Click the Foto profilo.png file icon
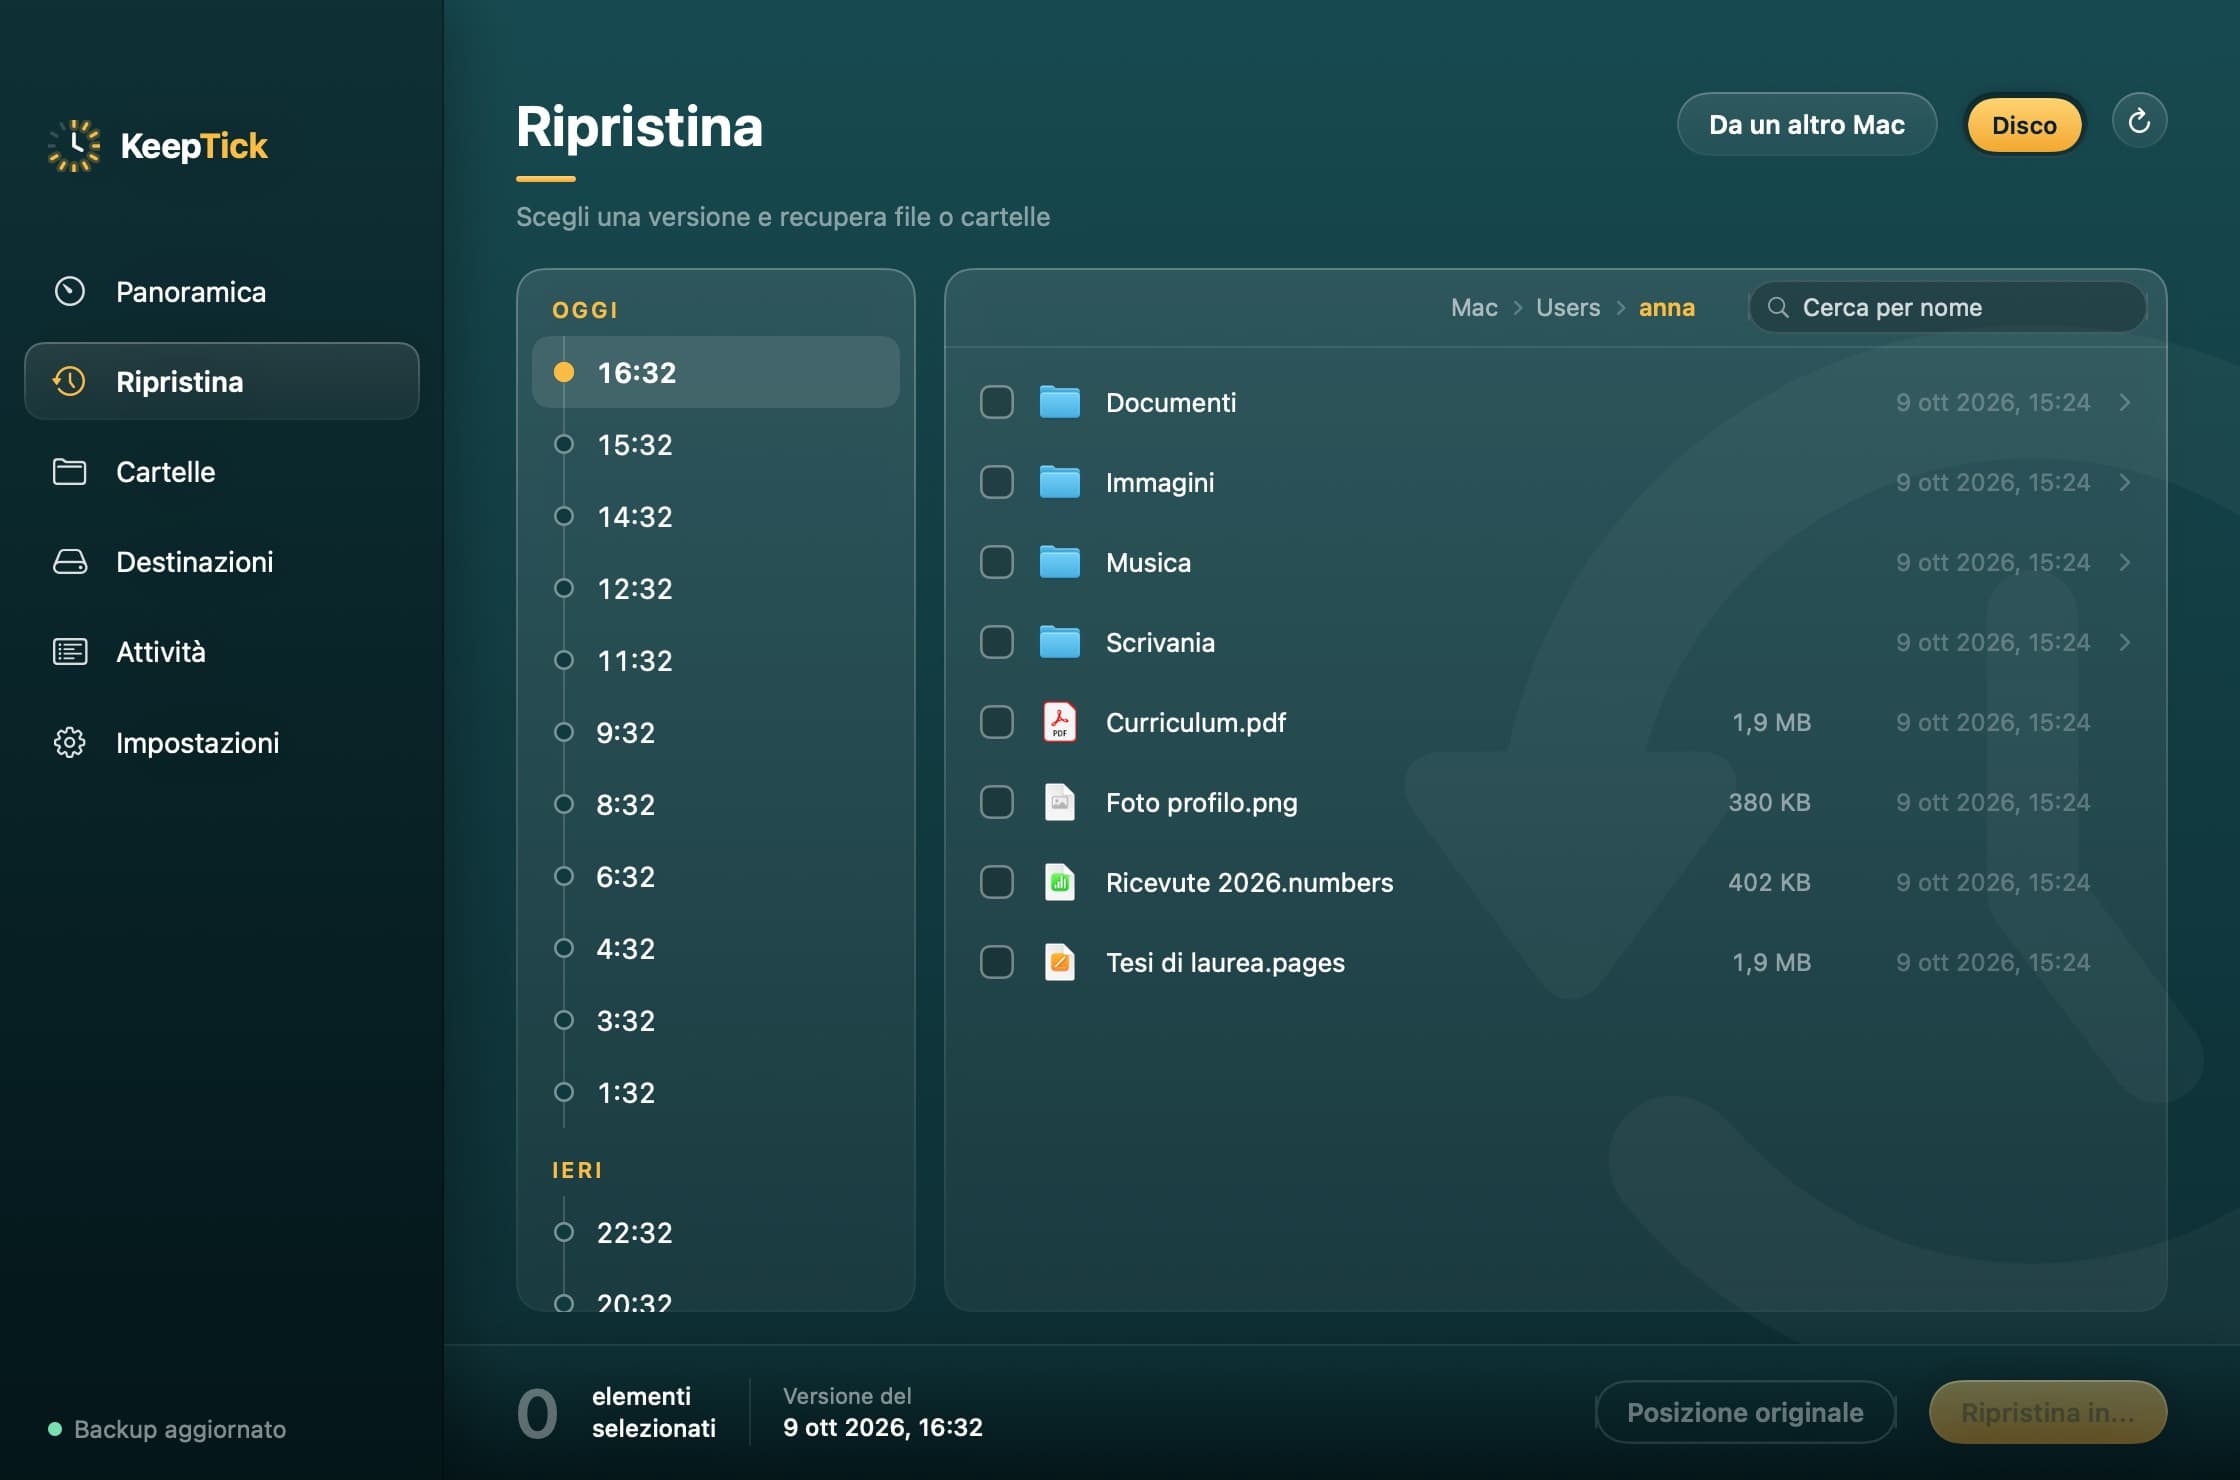This screenshot has width=2240, height=1480. tap(1059, 802)
